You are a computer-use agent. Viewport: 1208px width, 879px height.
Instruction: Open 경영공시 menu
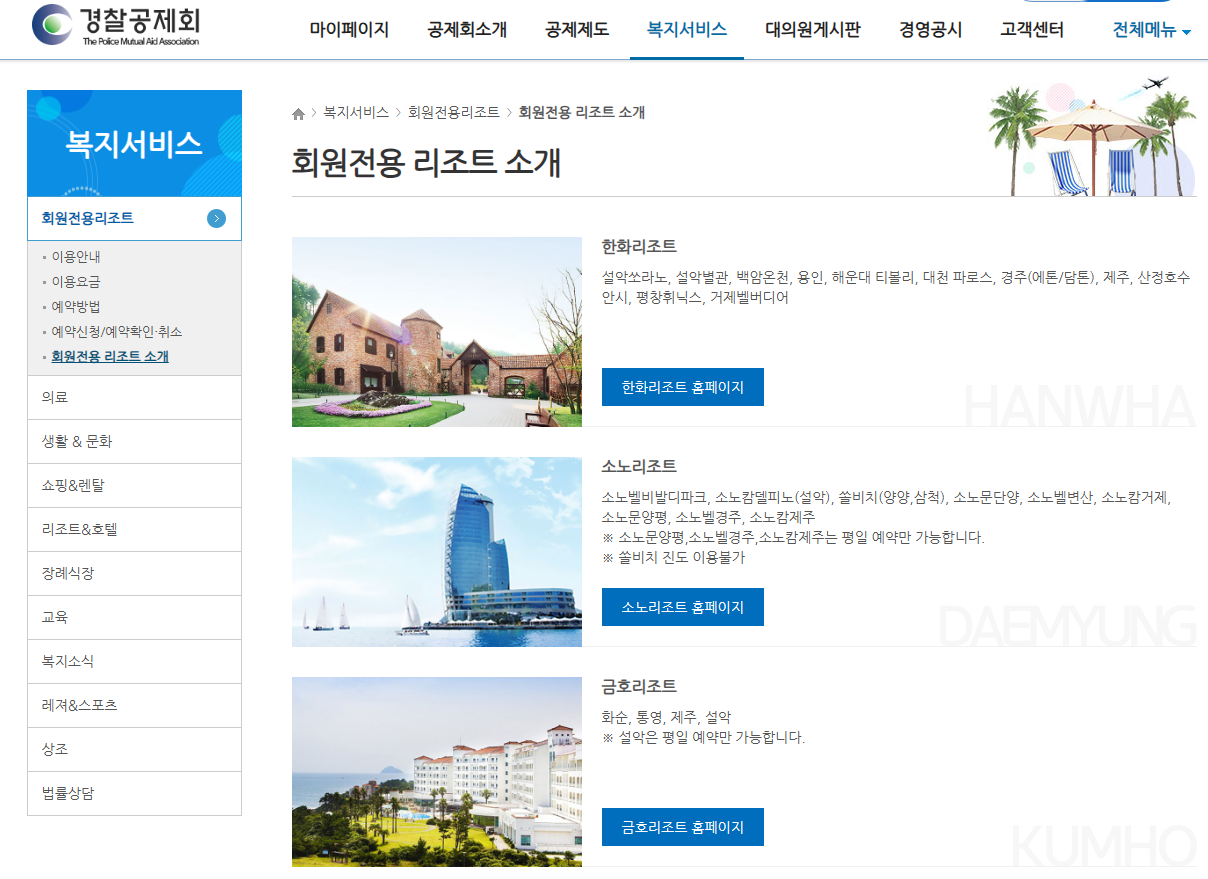pyautogui.click(x=931, y=30)
